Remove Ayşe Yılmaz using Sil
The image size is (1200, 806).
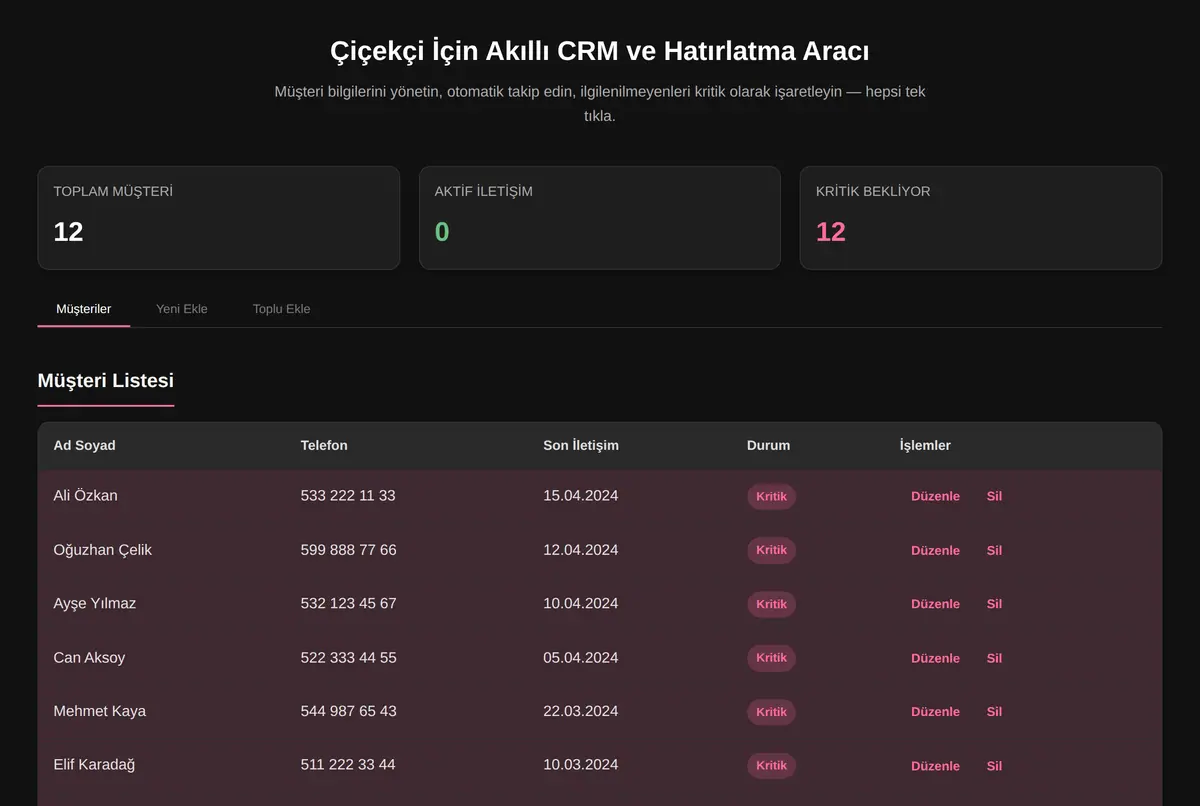coord(994,604)
